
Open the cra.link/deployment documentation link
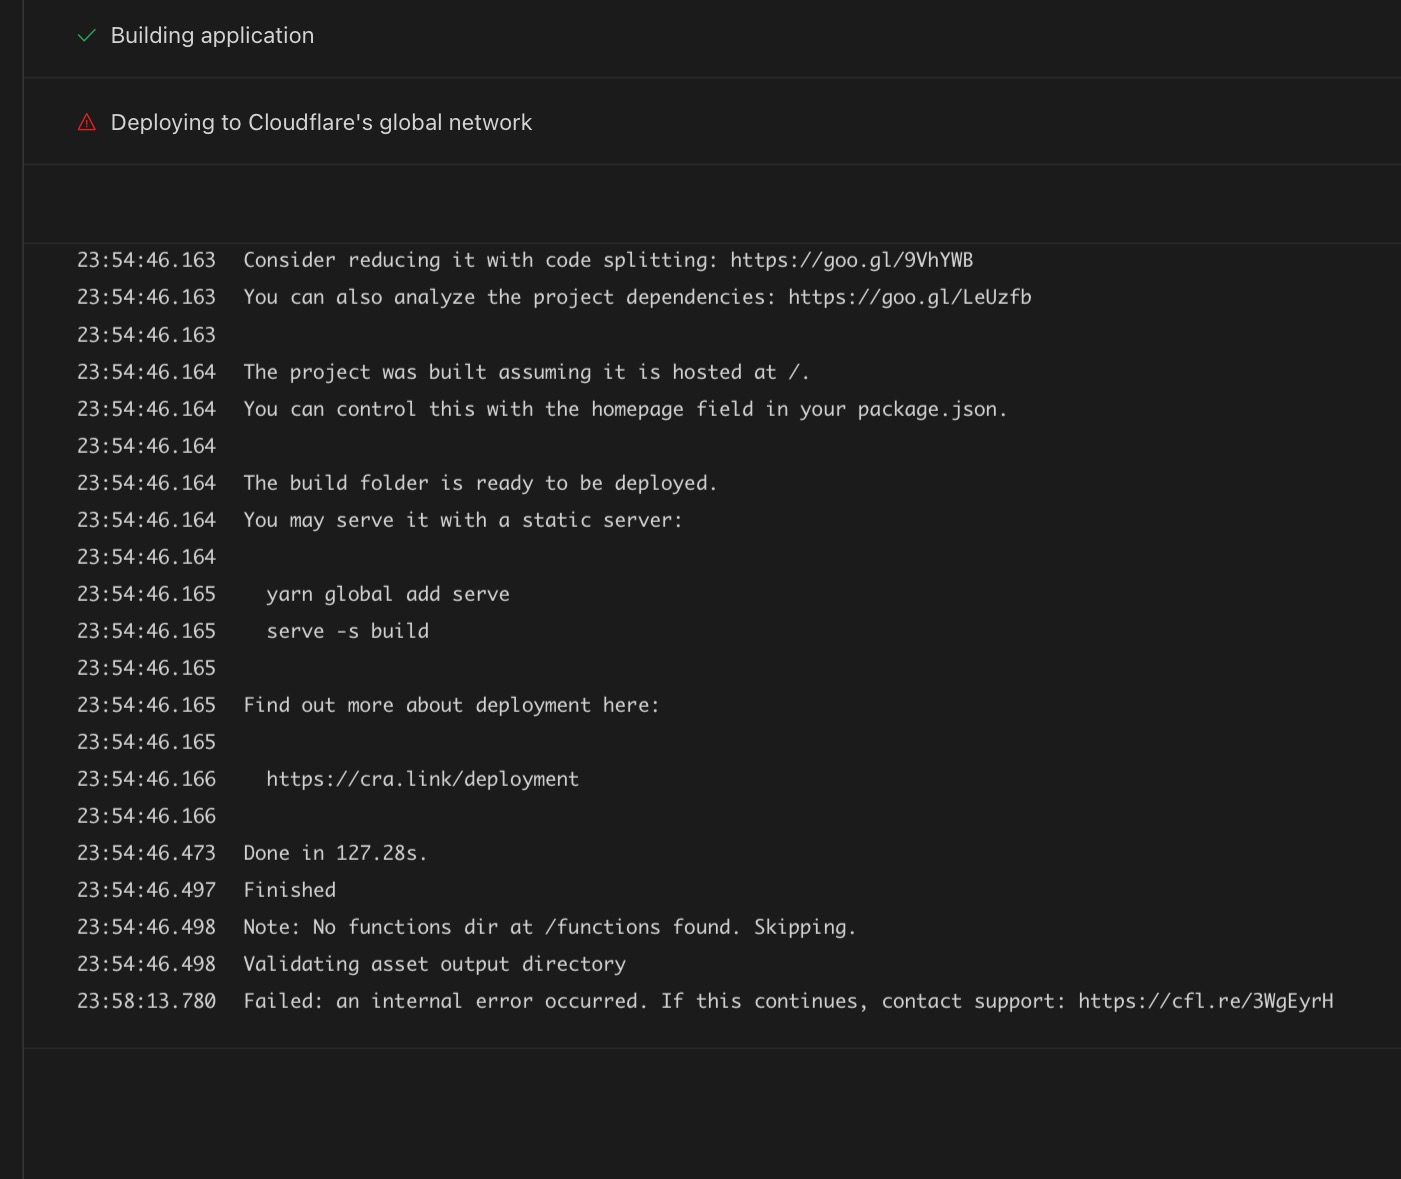coord(423,778)
